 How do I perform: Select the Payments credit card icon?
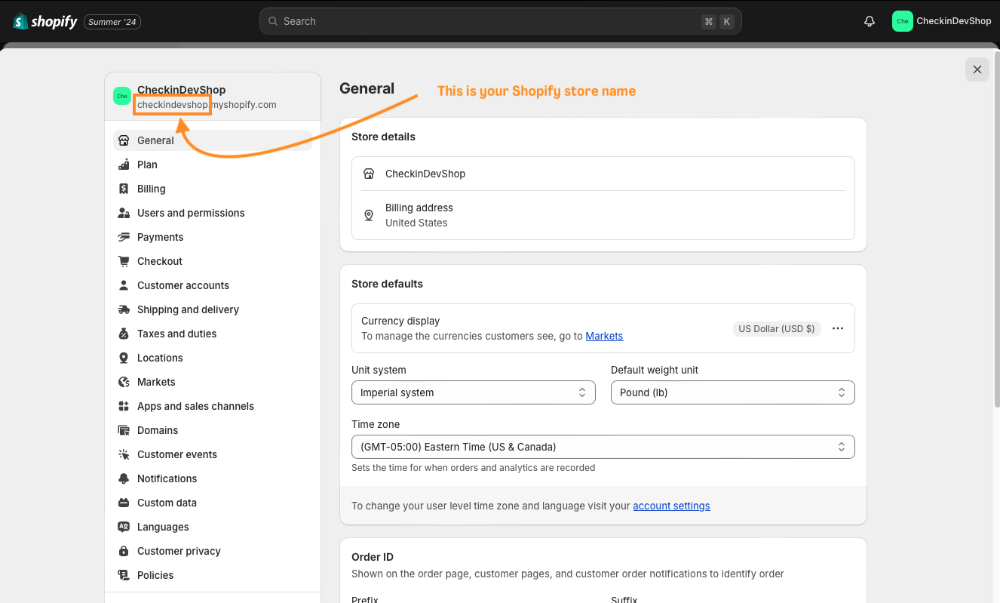(x=125, y=237)
